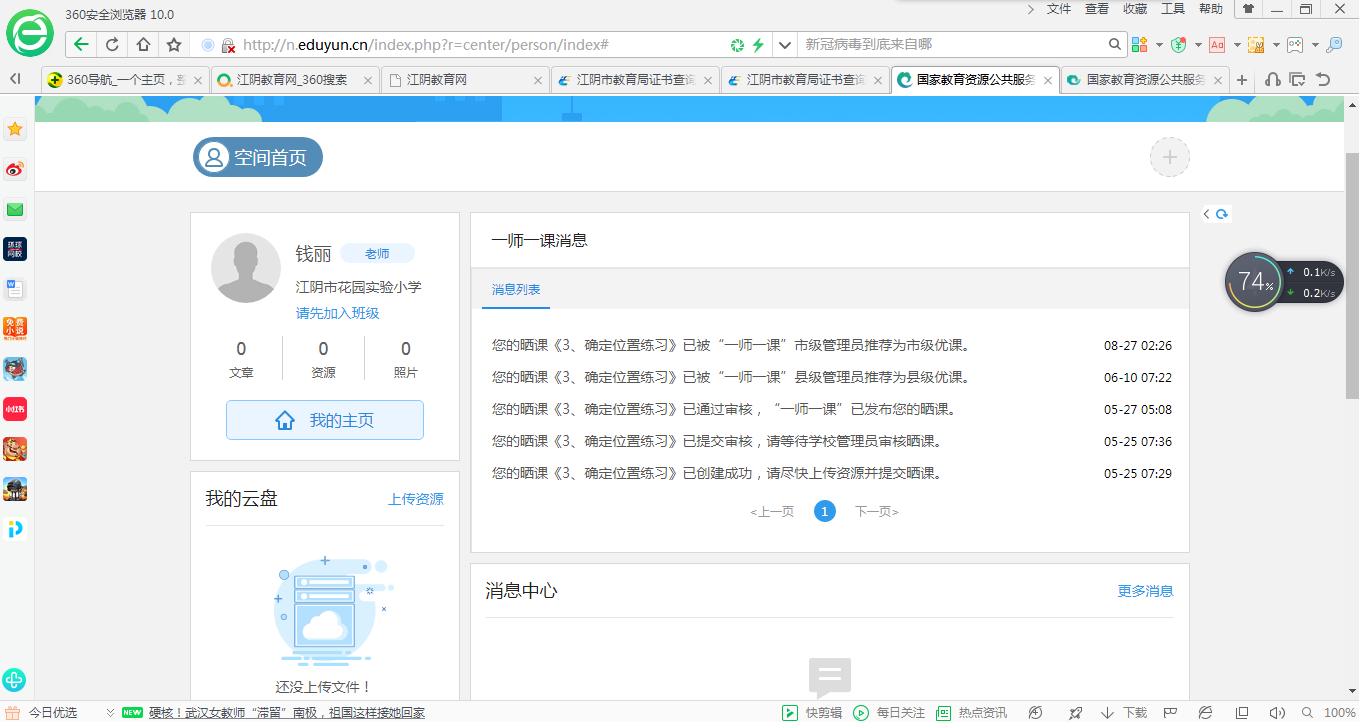
Task: Open the green mail icon in sidebar
Action: pos(15,209)
